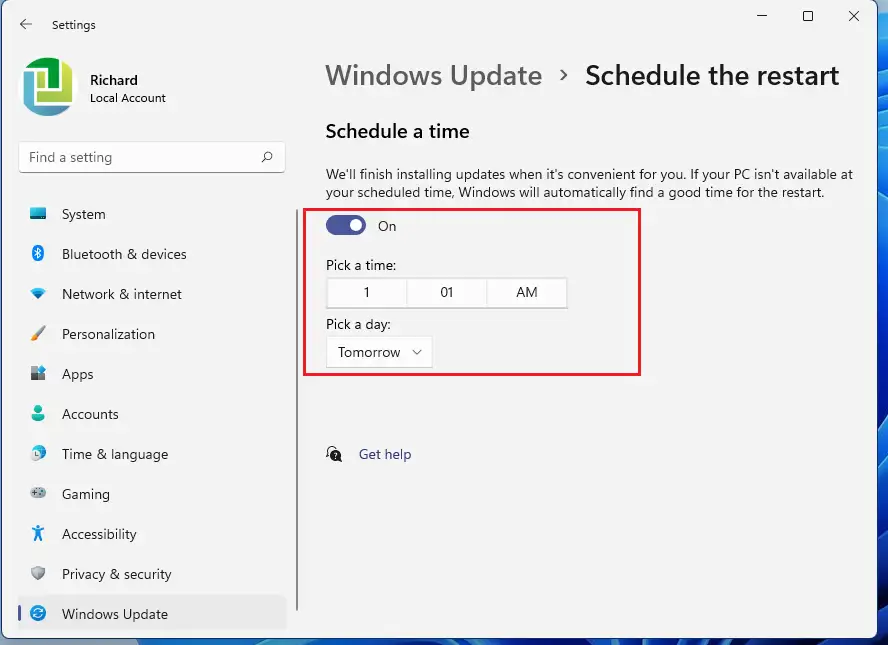This screenshot has width=888, height=645.
Task: Click the Bluetooth icon in sidebar
Action: coord(38,253)
